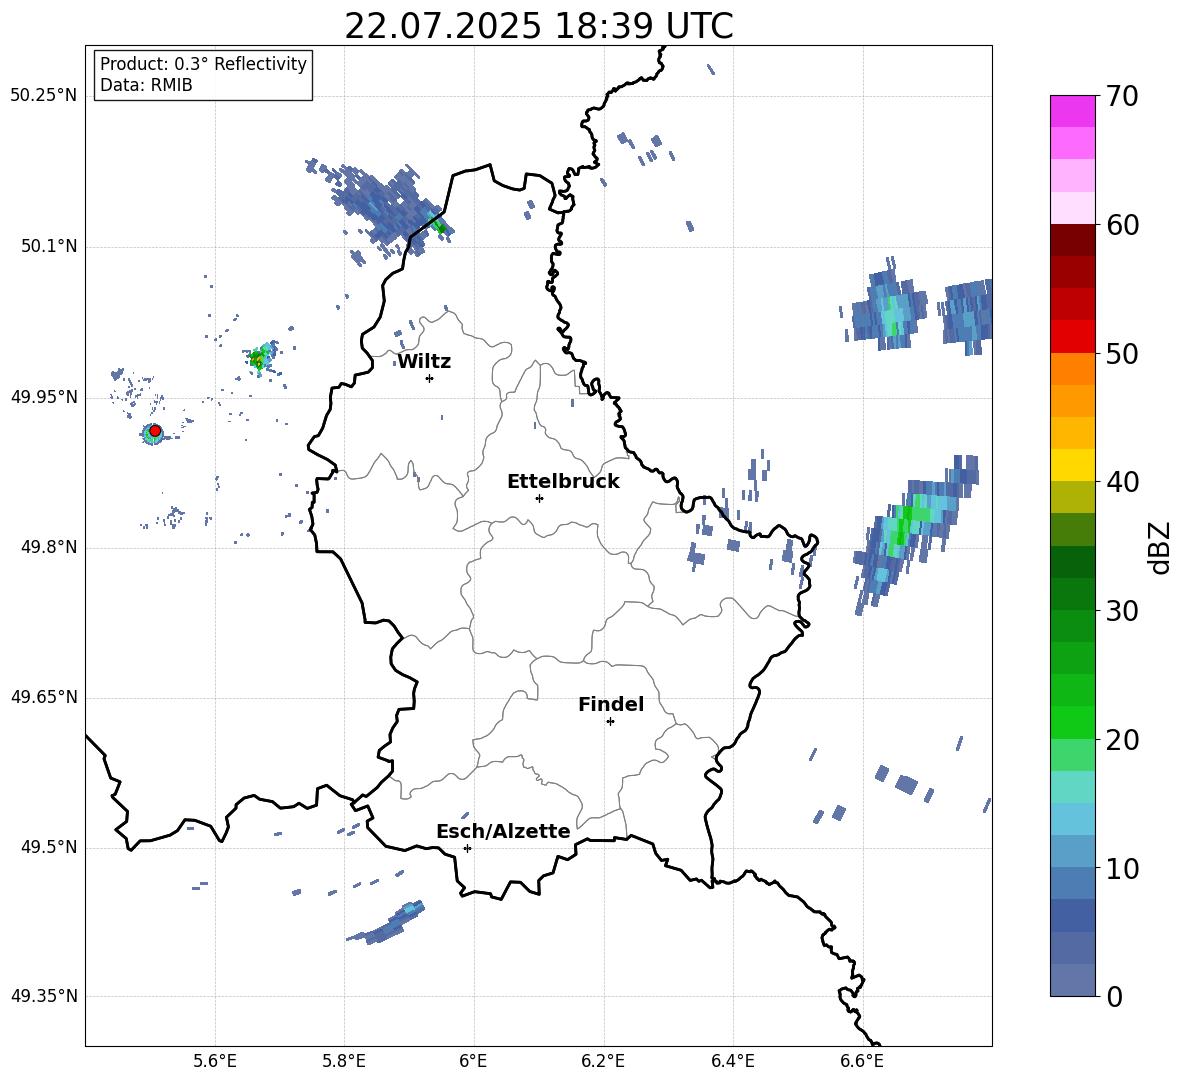Click the 10 tick on the colorbar
Image resolution: width=1184 pixels, height=1081 pixels.
coord(1122,868)
